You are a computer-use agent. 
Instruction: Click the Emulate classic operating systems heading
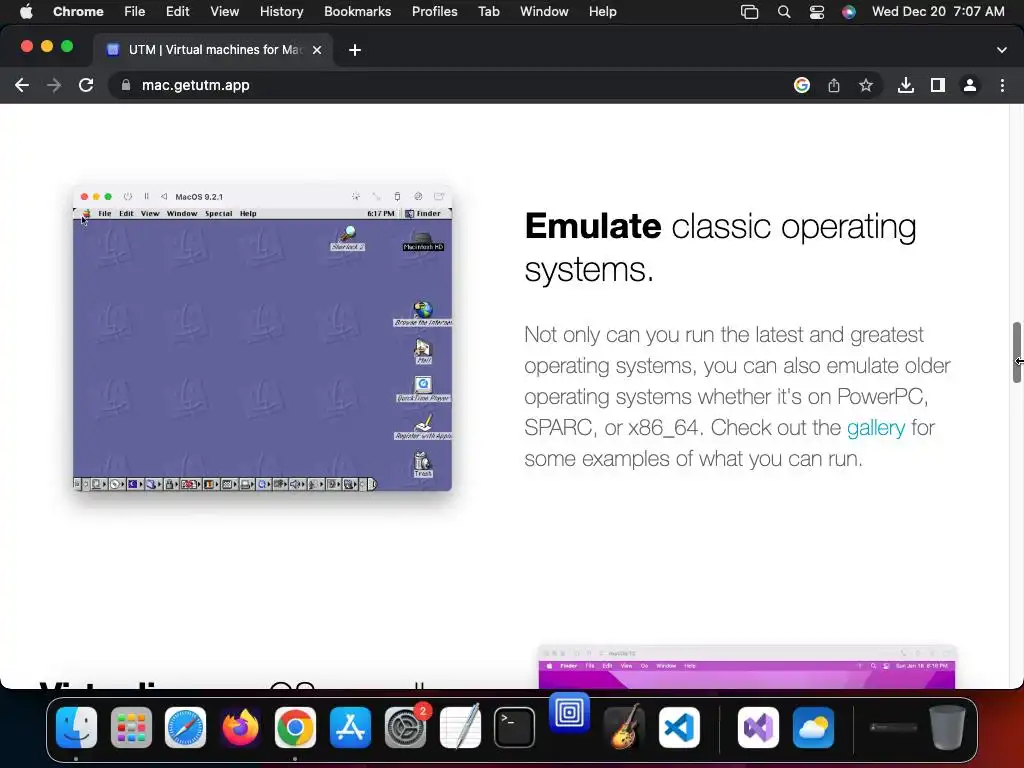pyautogui.click(x=720, y=248)
